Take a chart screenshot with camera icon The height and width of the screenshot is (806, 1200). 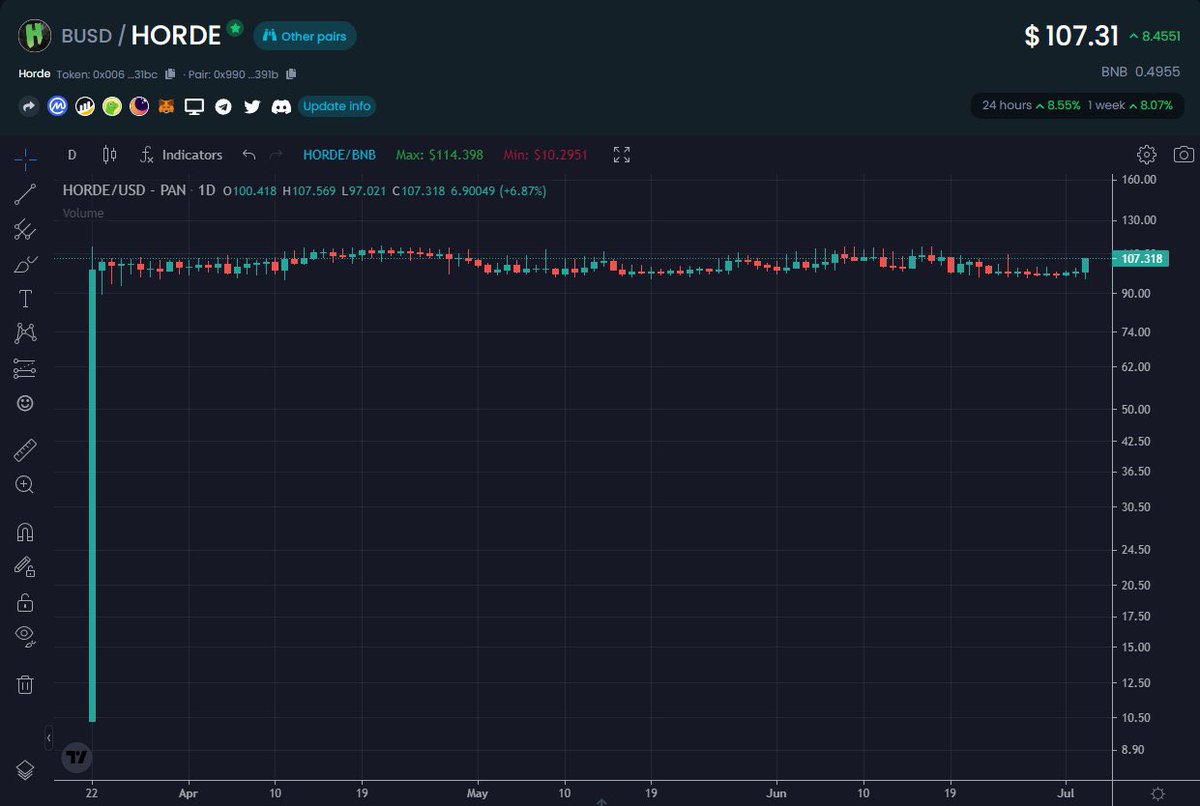[1183, 154]
